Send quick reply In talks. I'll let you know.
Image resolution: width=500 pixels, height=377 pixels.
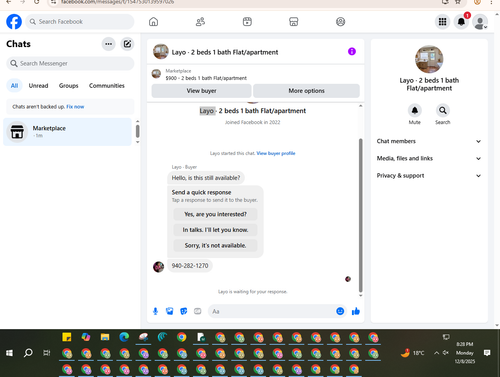pos(215,230)
